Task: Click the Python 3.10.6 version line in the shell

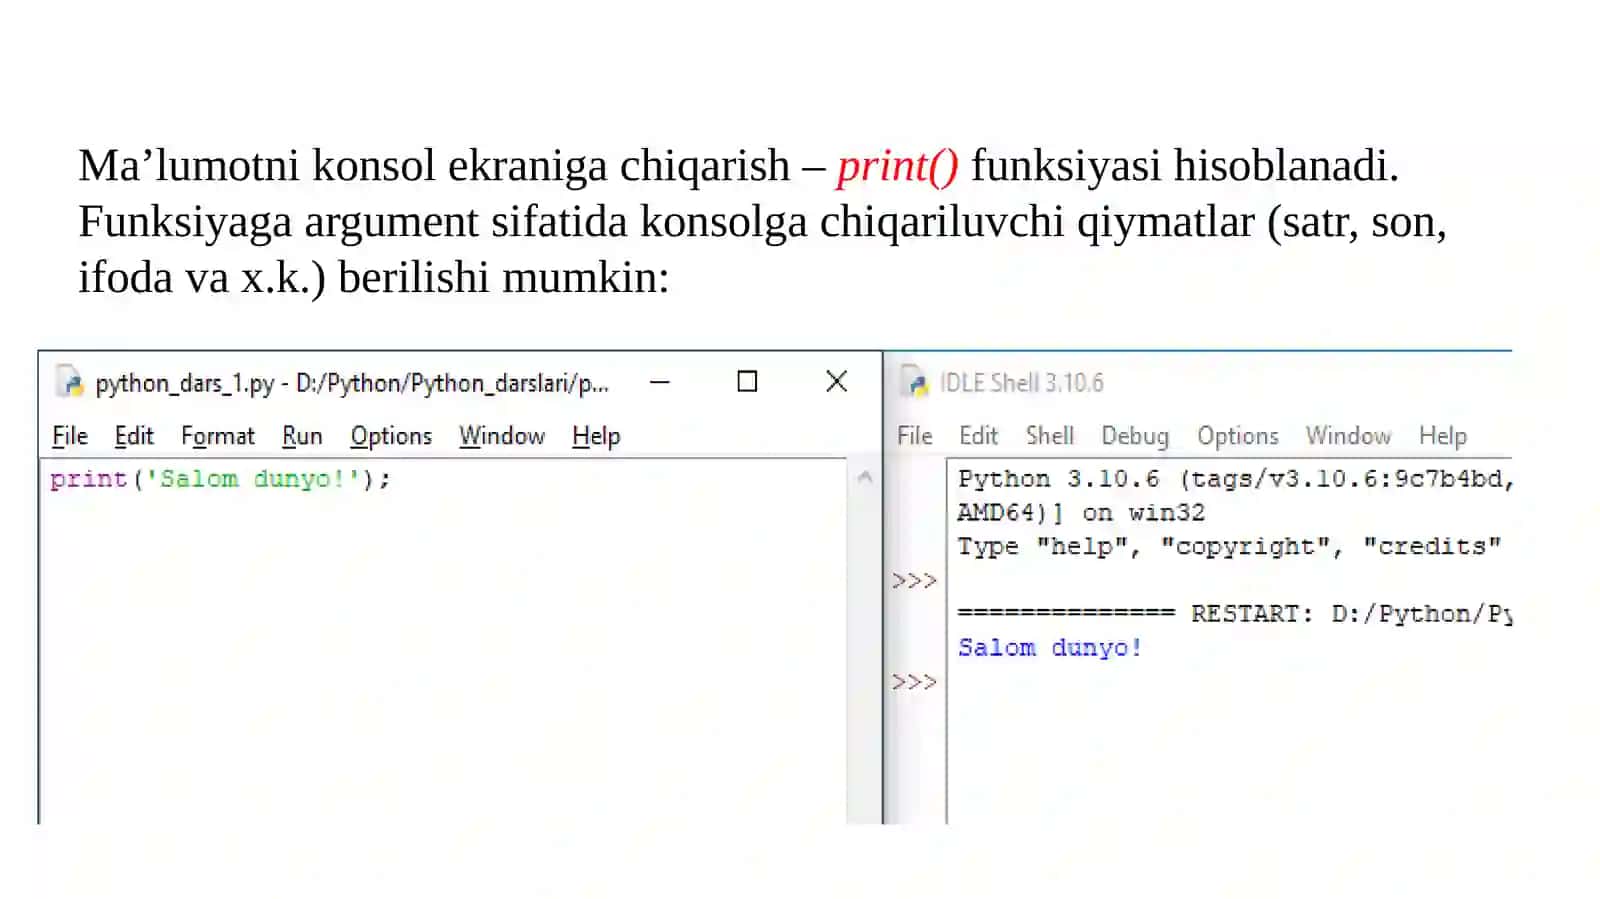Action: pyautogui.click(x=1234, y=479)
